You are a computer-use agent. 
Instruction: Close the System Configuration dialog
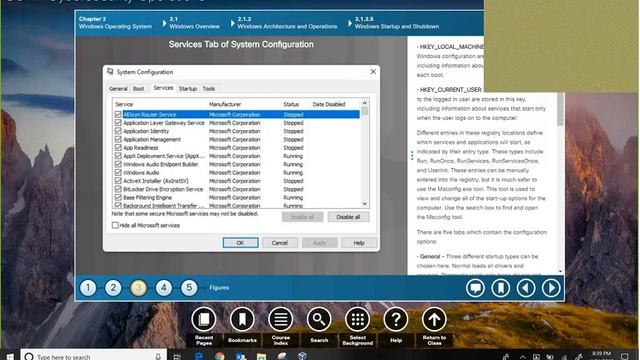click(x=373, y=72)
